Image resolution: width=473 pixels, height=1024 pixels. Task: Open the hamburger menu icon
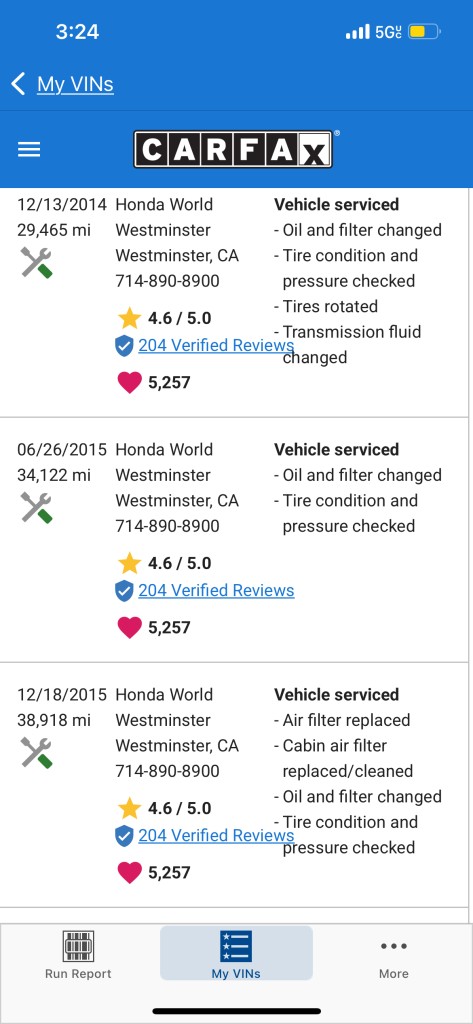point(29,150)
